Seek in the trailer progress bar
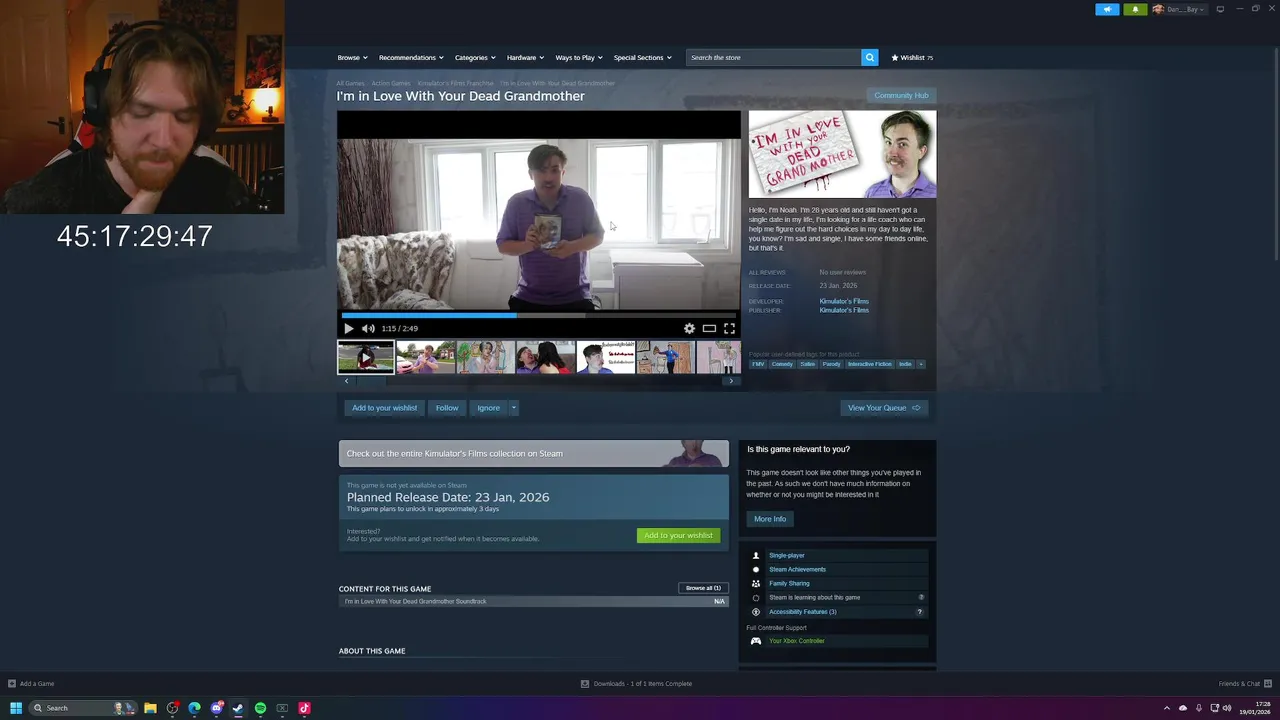1280x720 pixels. 539,315
